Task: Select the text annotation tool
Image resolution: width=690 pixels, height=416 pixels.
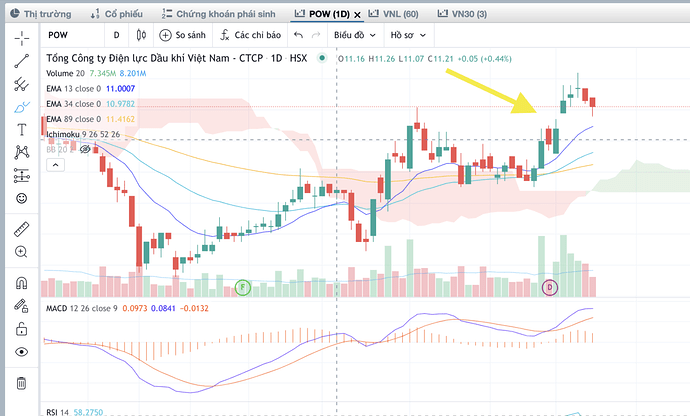Action: (x=22, y=129)
